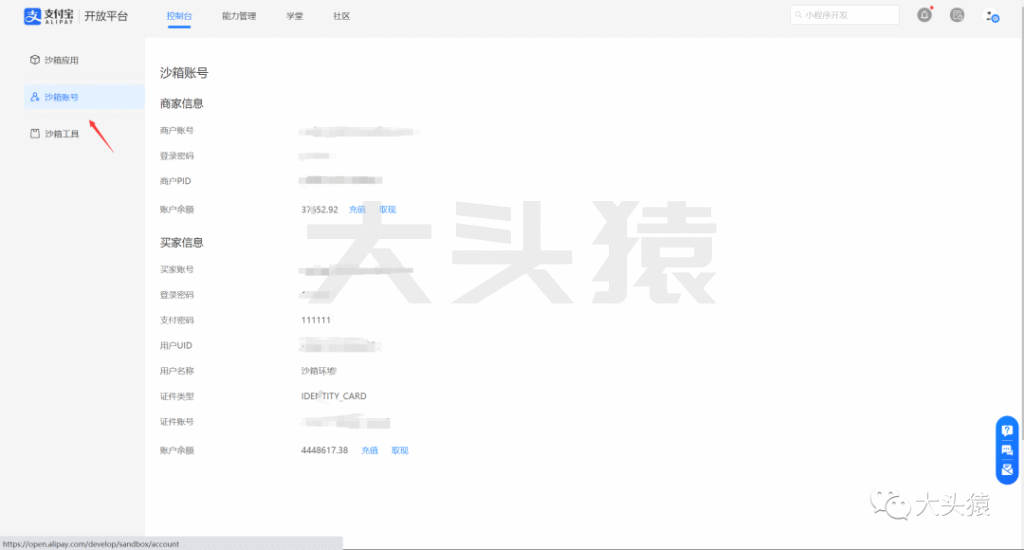Open the user avatar account menu
Screen dimensions: 1024x550
[x=992, y=16]
